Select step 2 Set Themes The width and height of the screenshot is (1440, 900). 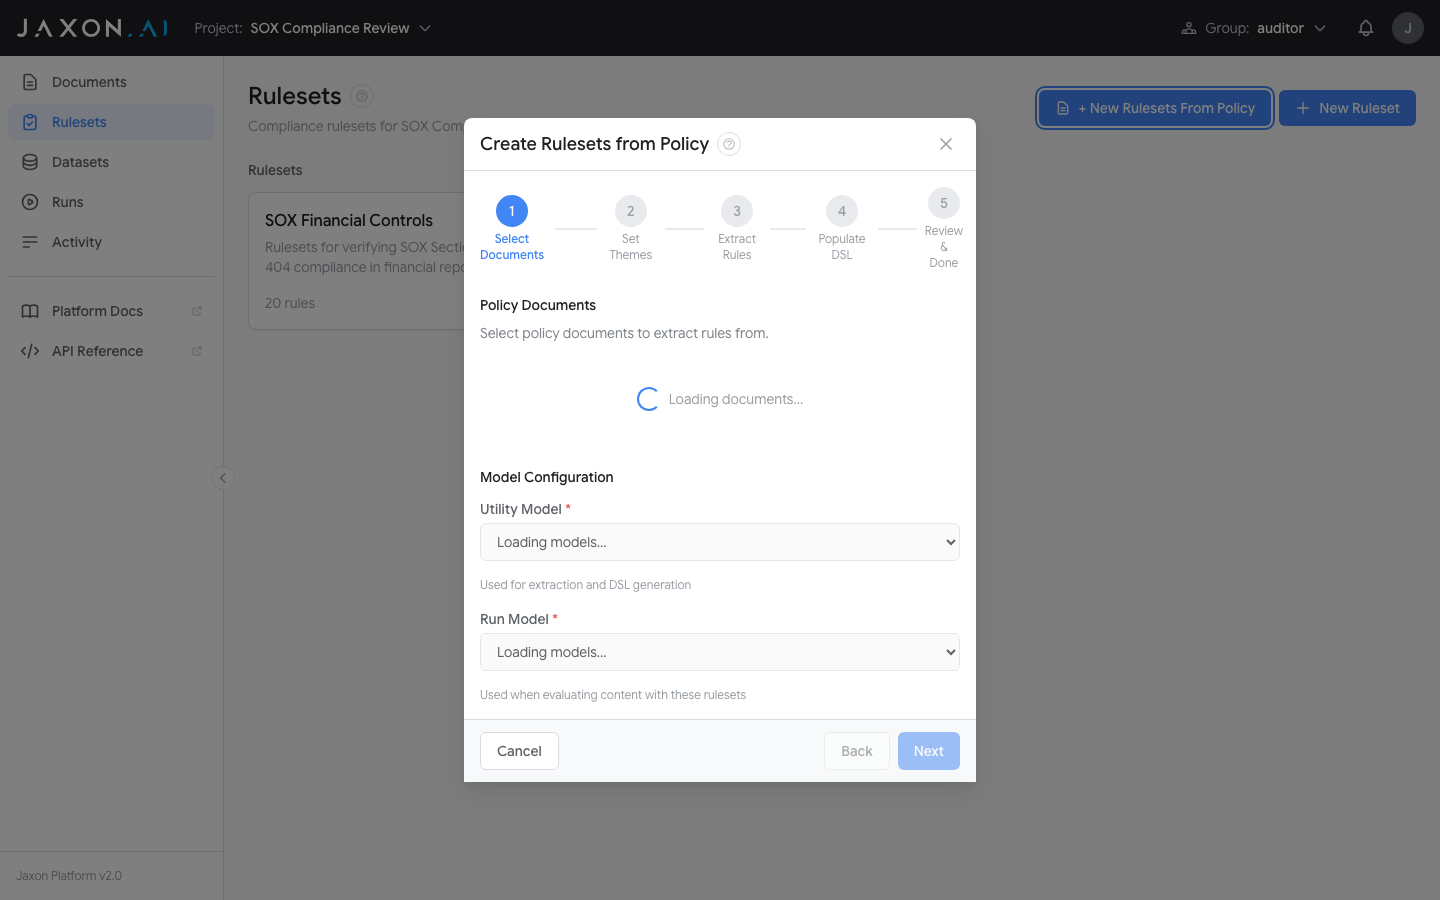(x=630, y=212)
